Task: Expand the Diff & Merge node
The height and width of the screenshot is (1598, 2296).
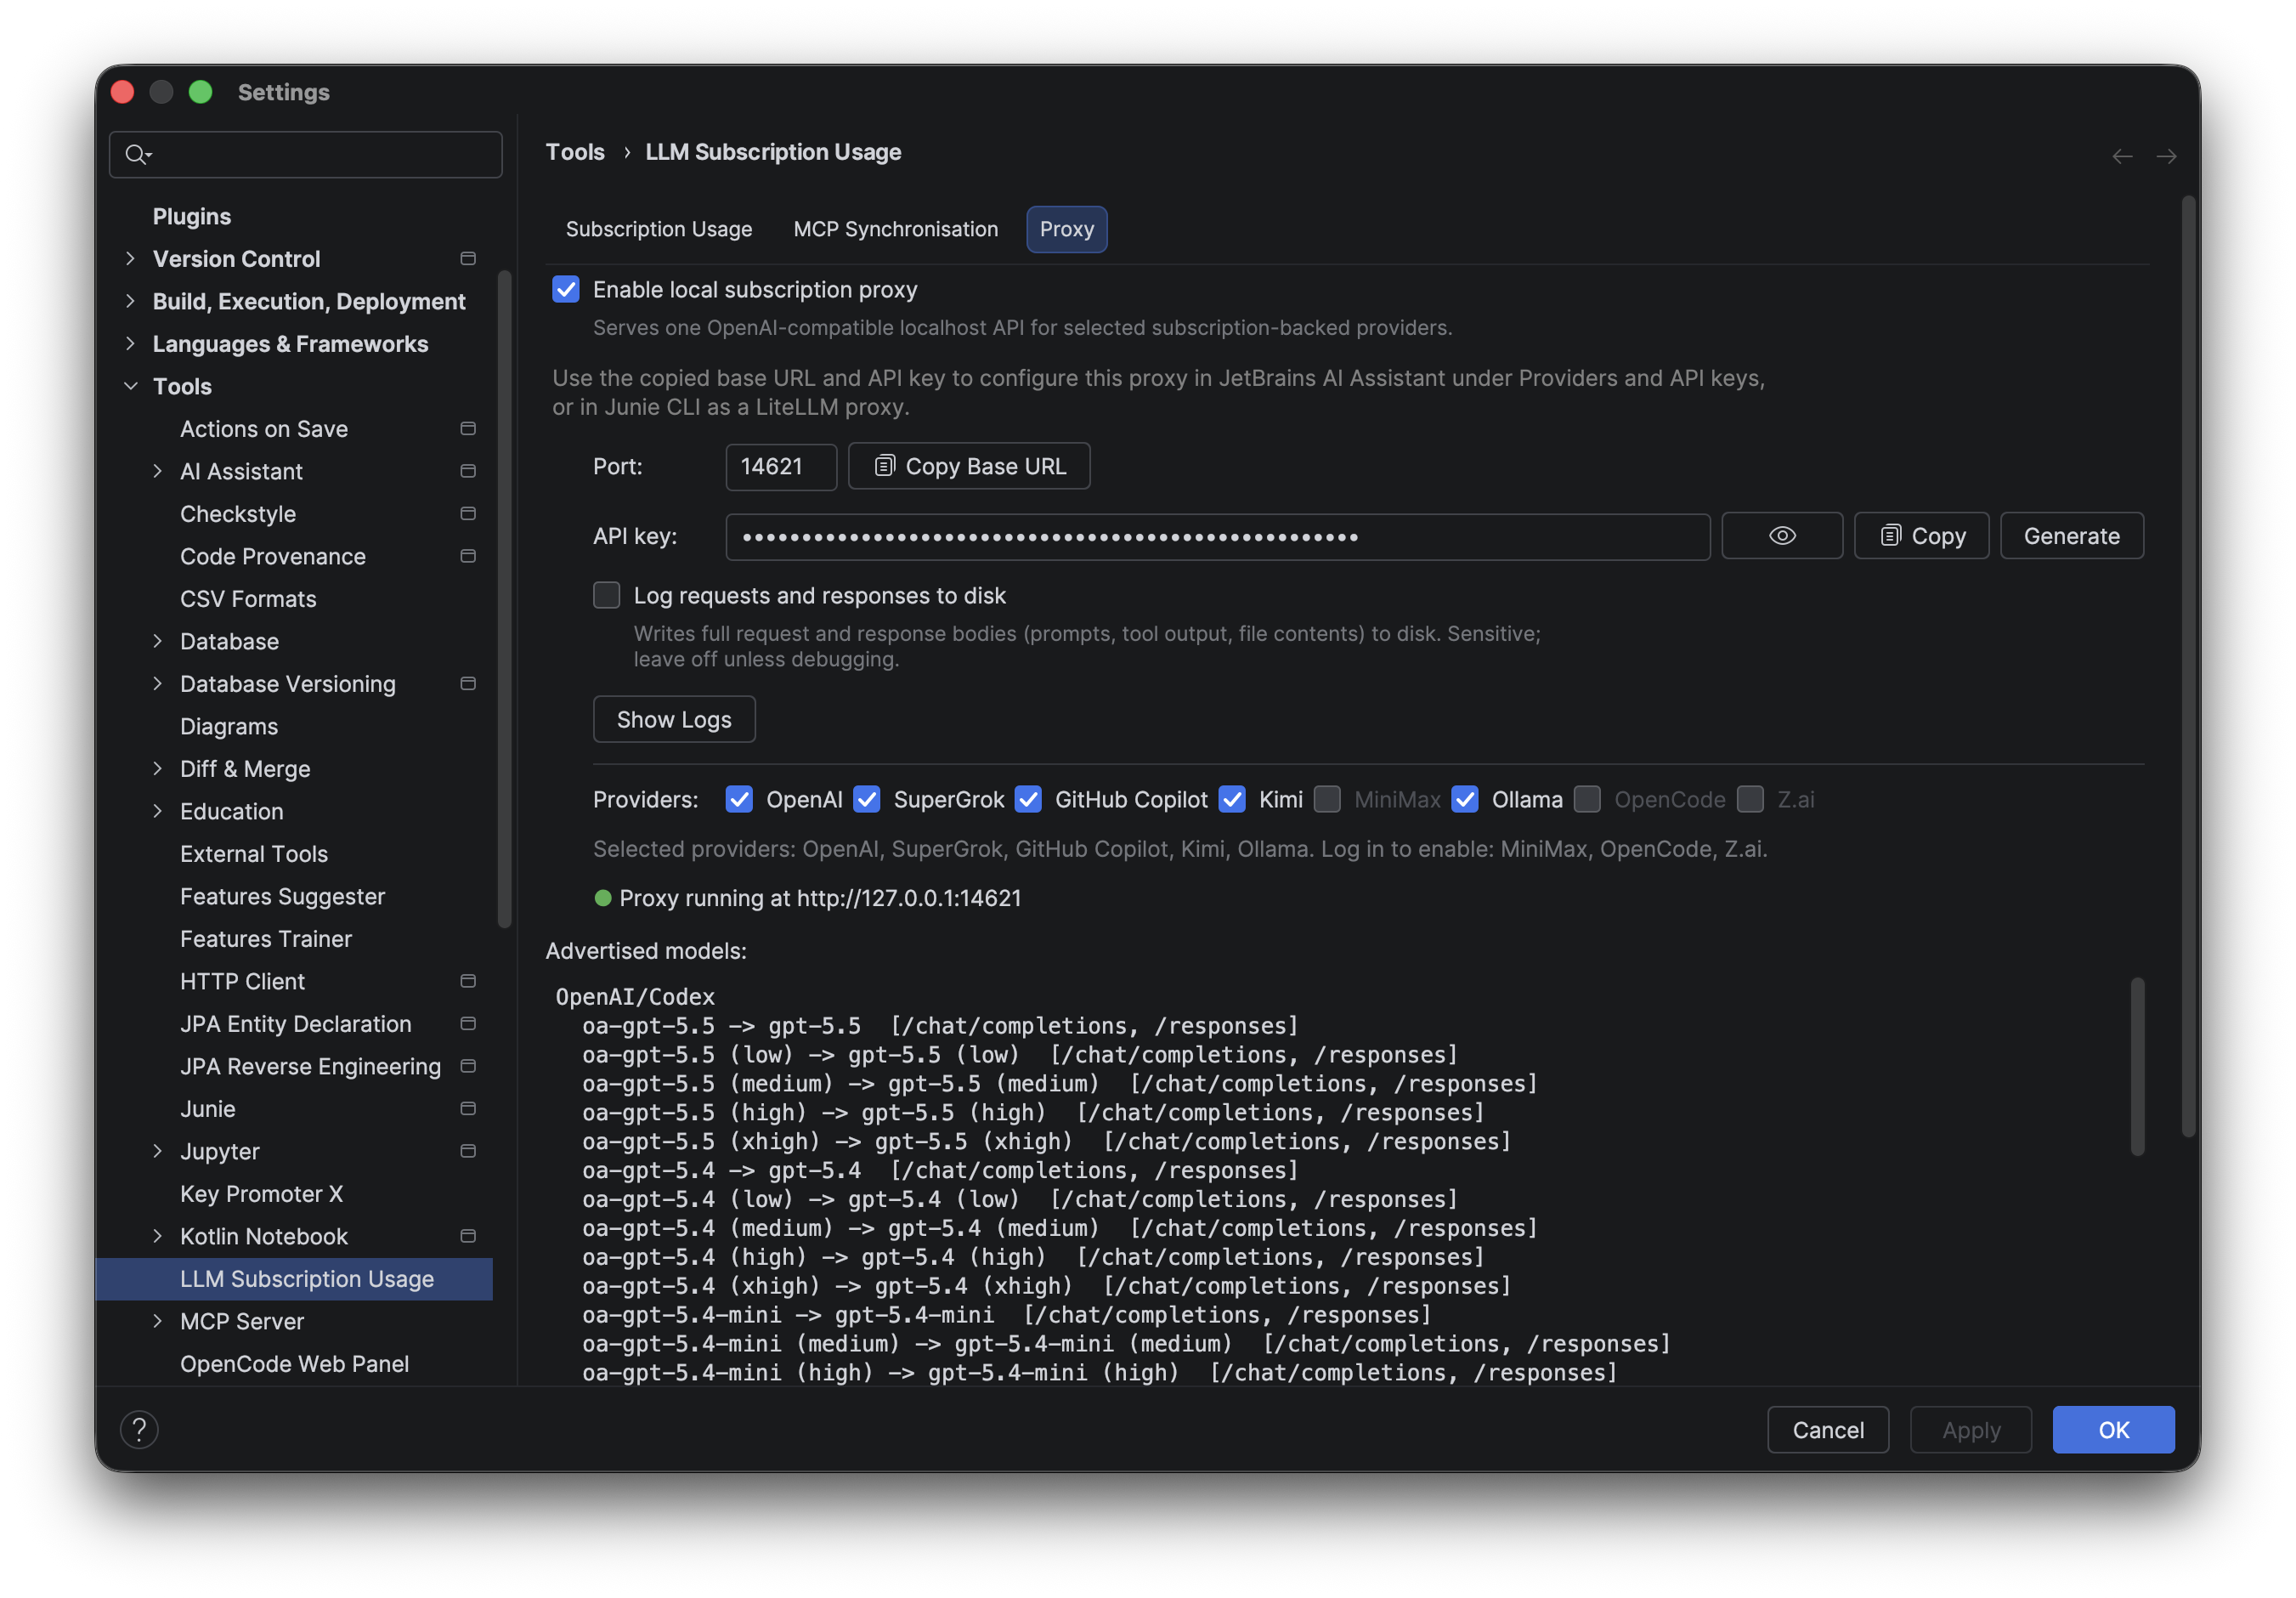Action: [157, 769]
